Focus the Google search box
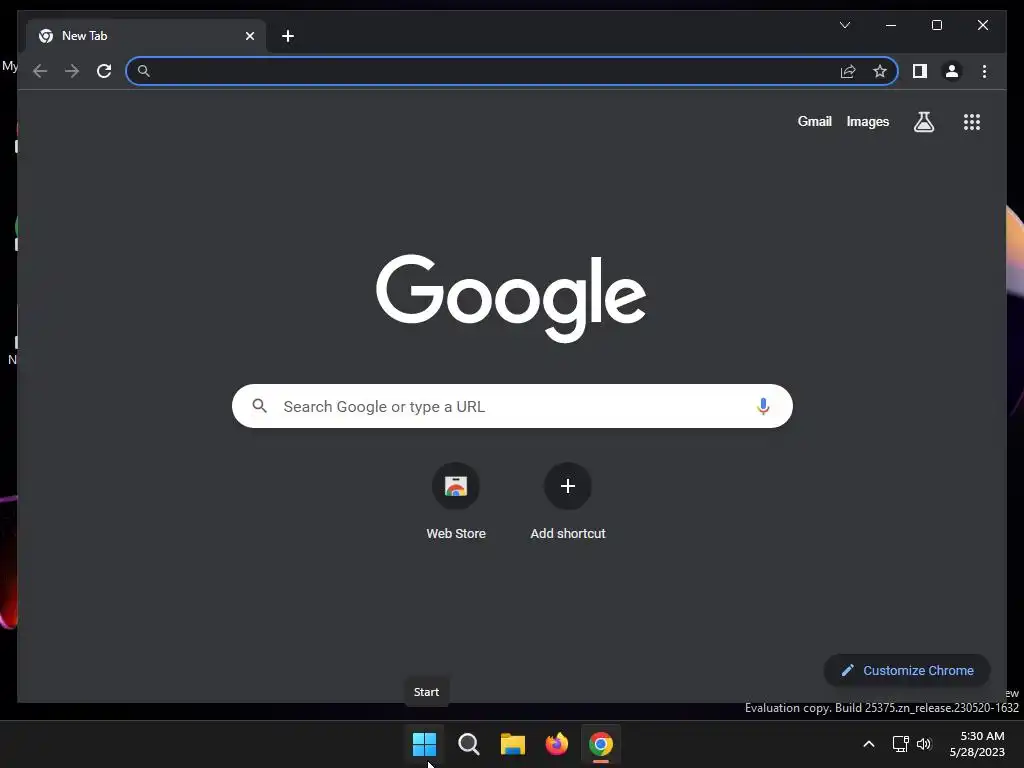 (512, 406)
